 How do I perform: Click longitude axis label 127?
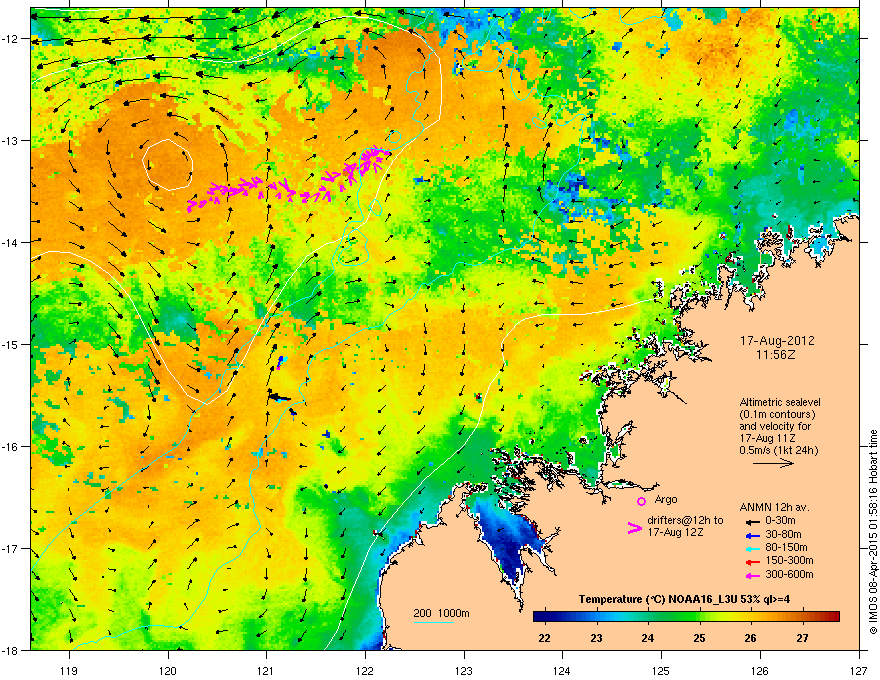pos(859,670)
